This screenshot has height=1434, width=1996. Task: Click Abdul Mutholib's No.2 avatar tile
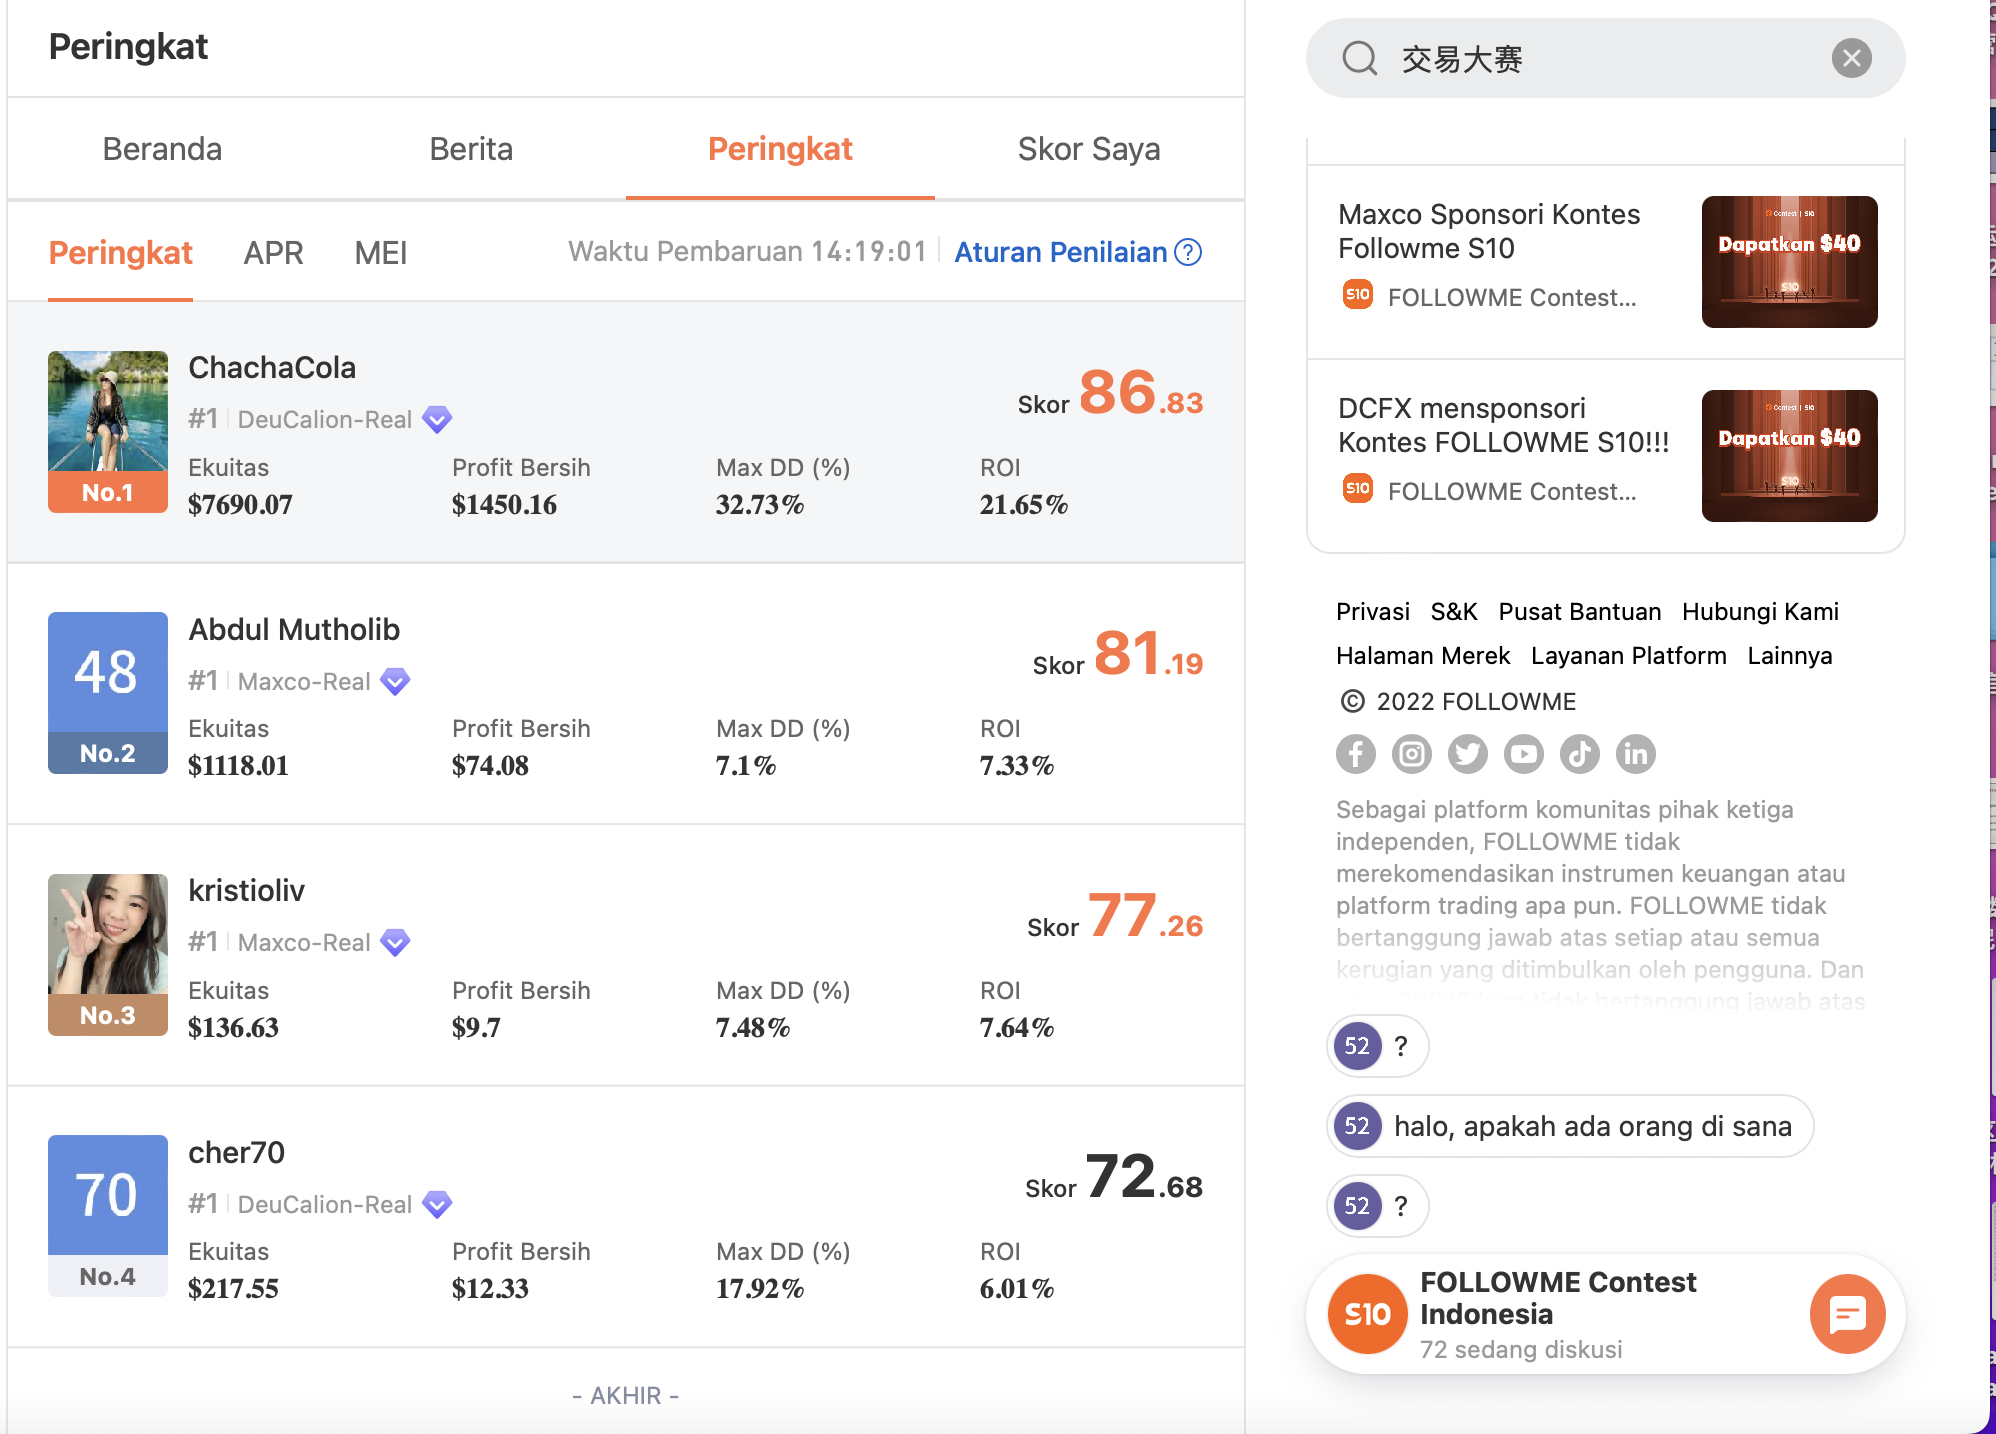pos(108,692)
